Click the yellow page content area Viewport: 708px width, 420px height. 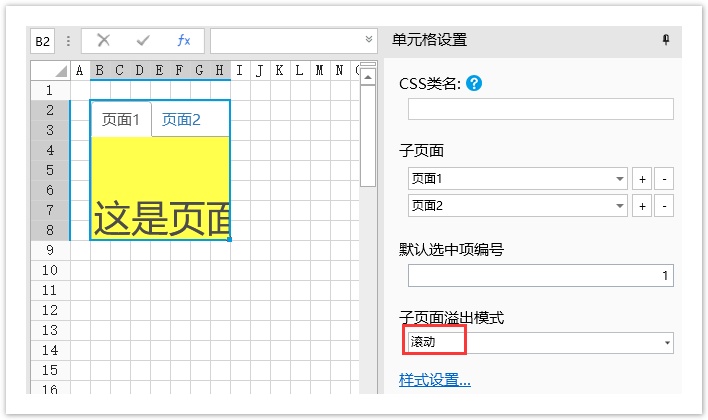coord(160,170)
